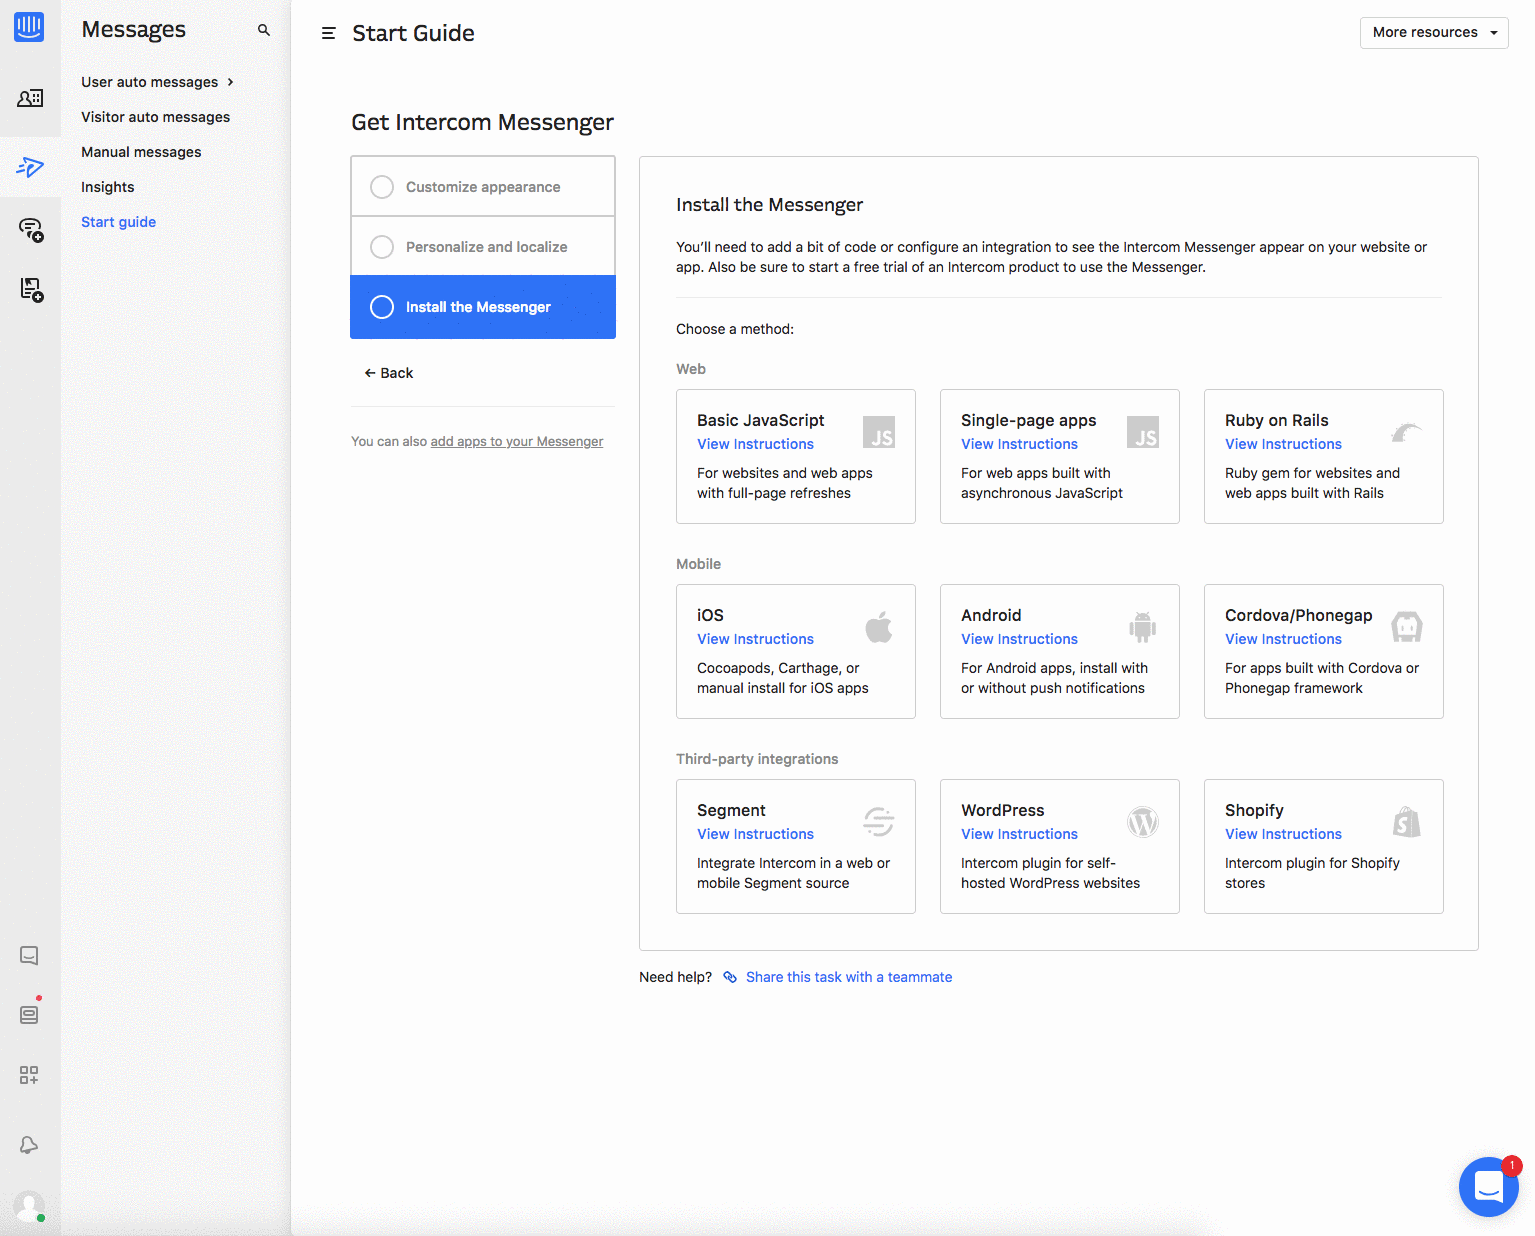This screenshot has width=1535, height=1236.
Task: View Instructions for Android
Action: pos(1020,639)
